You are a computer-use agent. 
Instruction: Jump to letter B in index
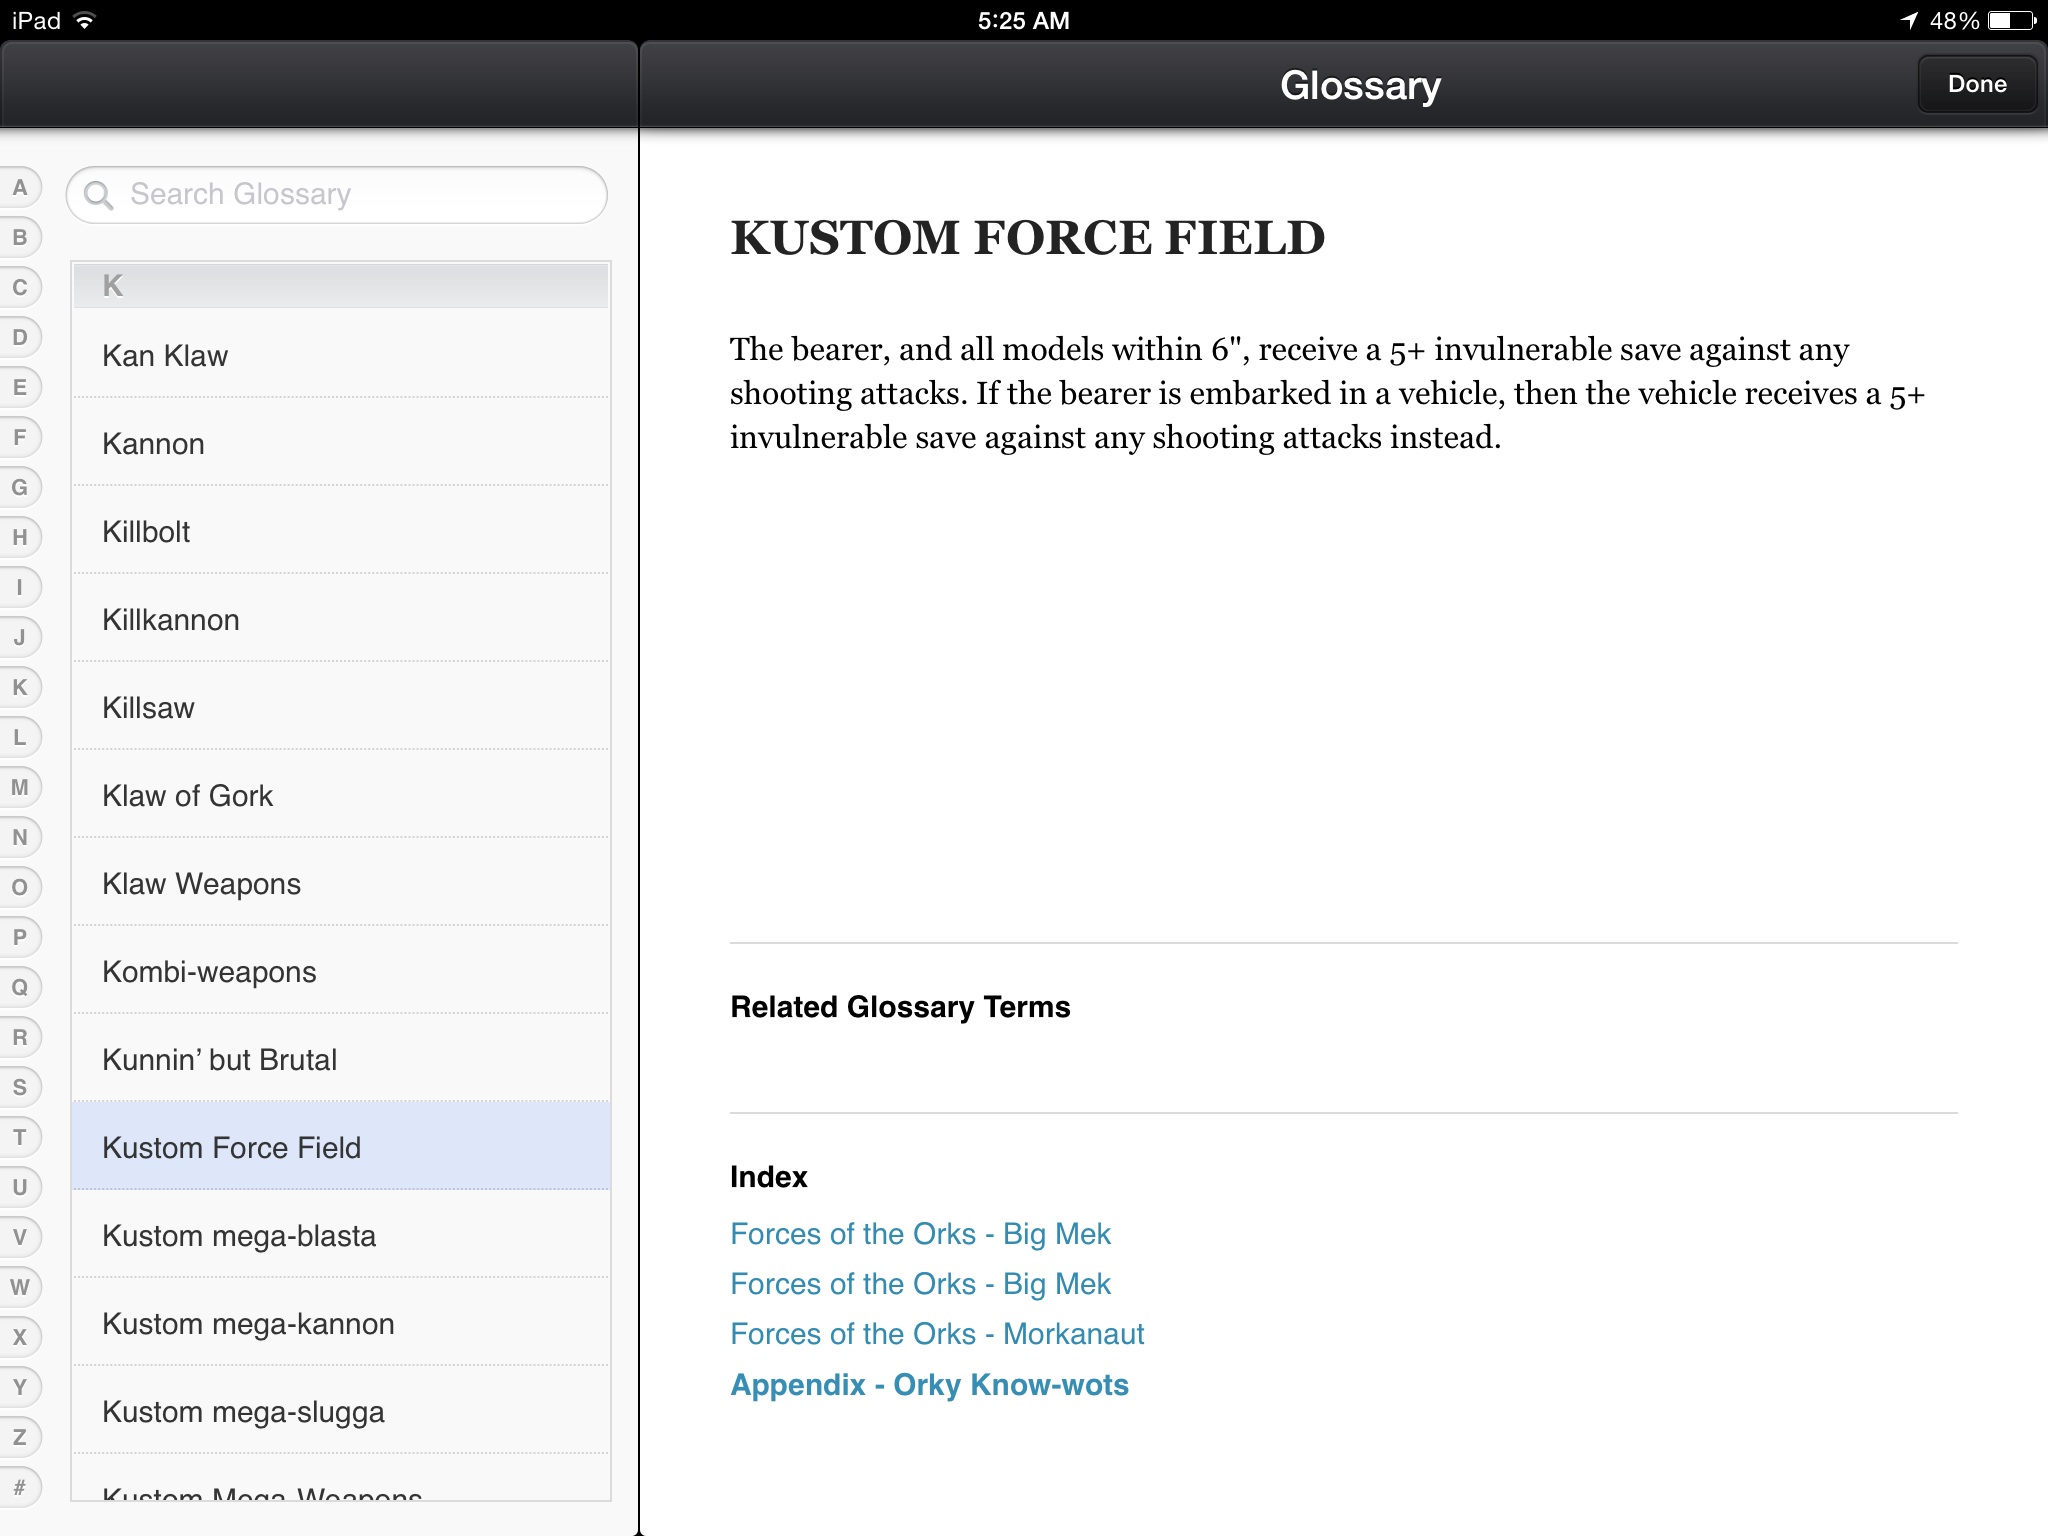click(20, 237)
